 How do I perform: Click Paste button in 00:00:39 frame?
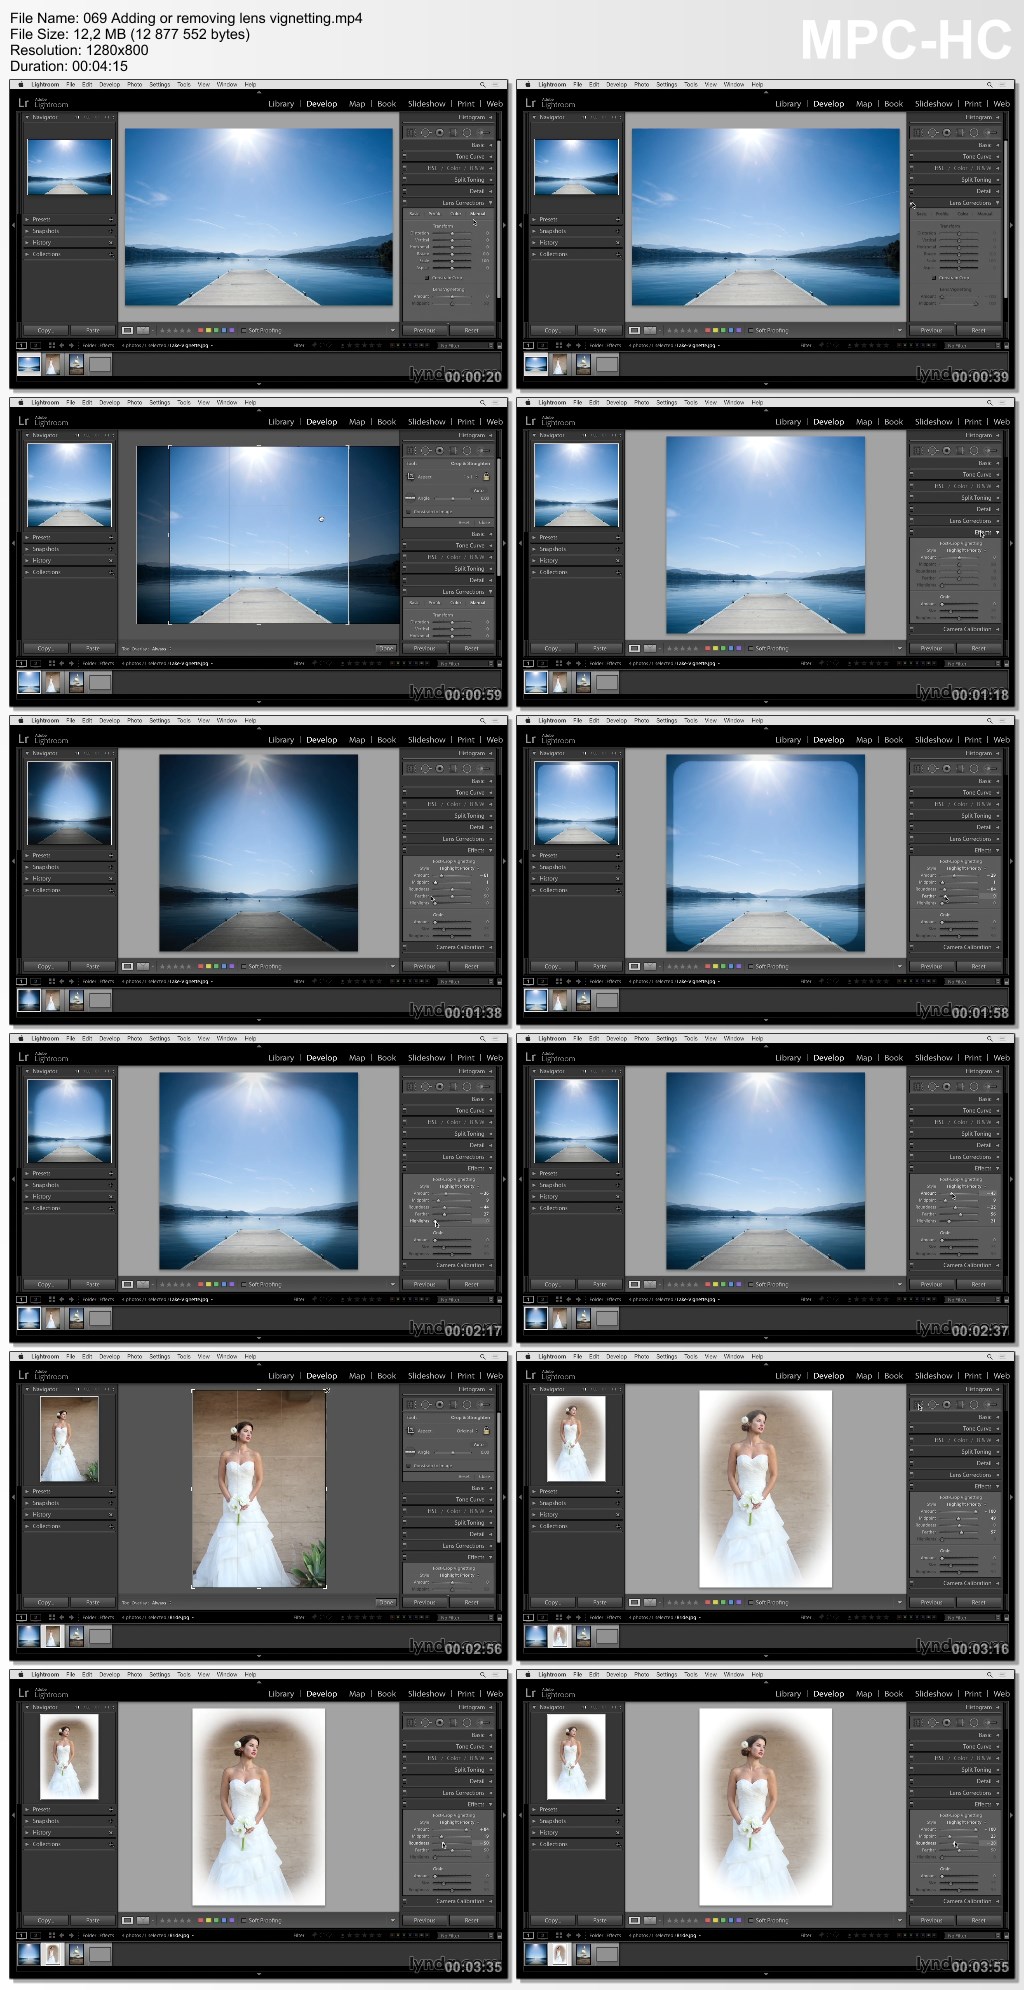tap(600, 330)
